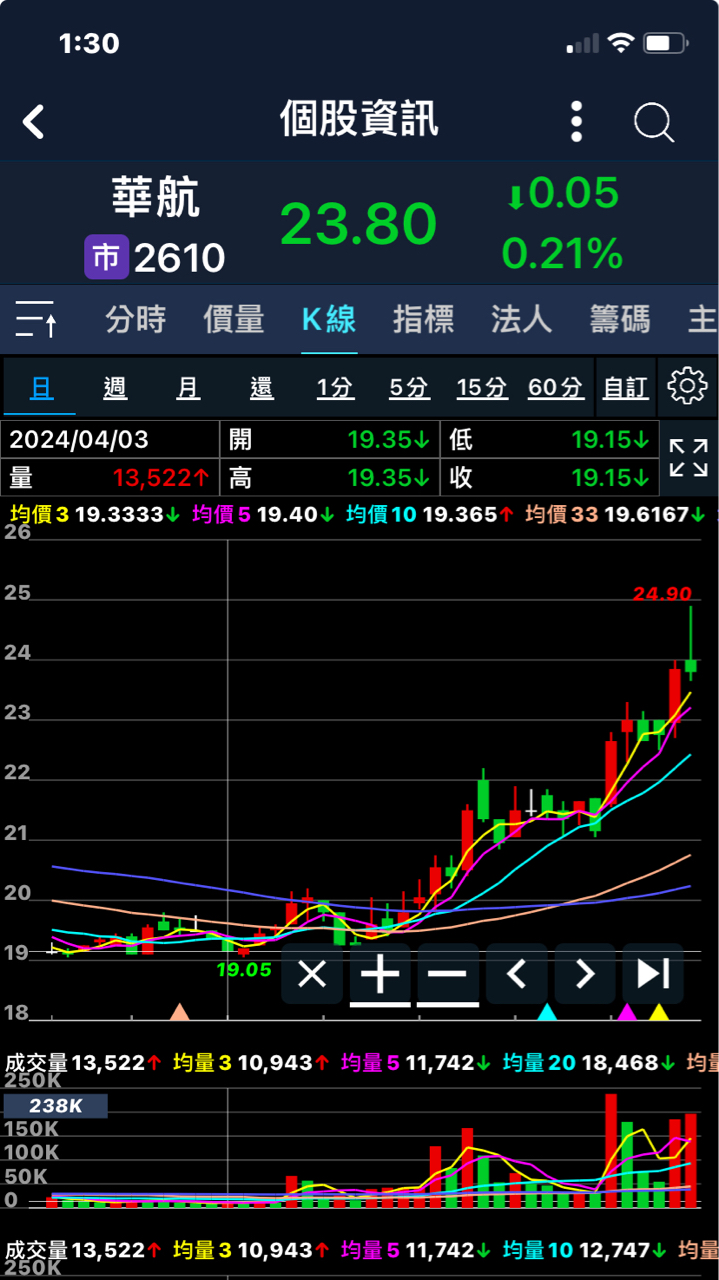Go back with the left chevron

(x=34, y=122)
